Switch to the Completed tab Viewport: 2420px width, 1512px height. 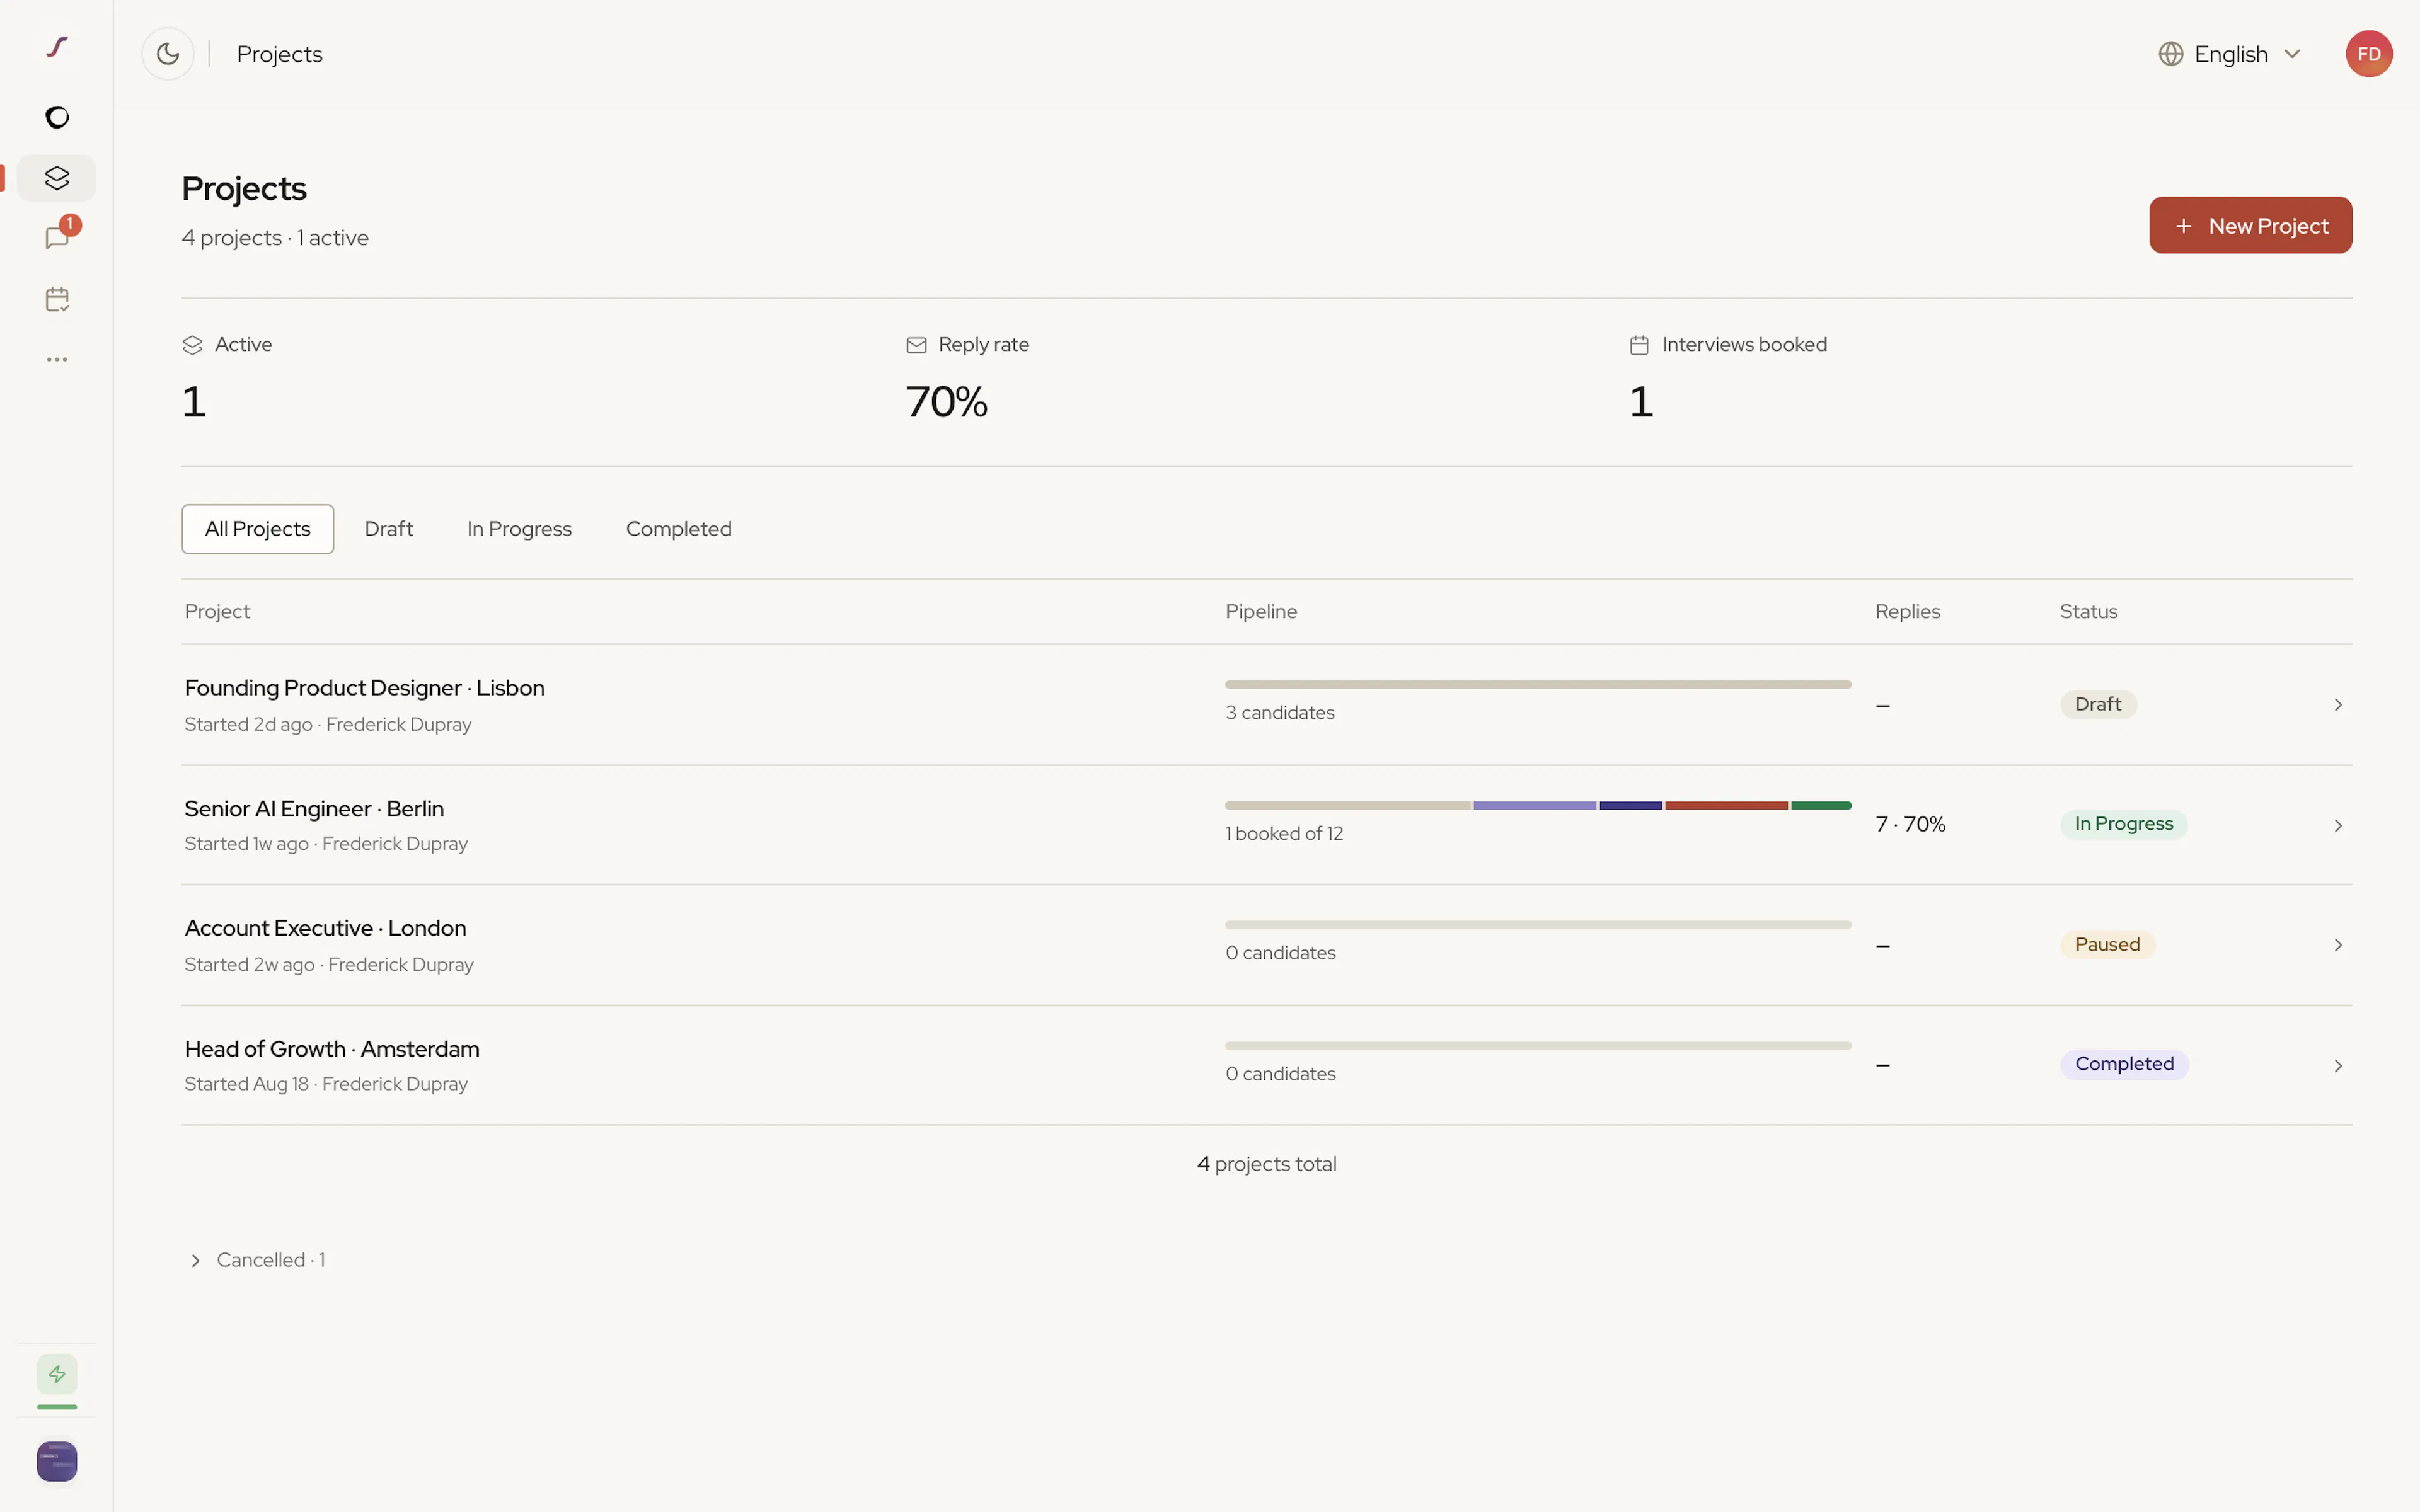(679, 529)
